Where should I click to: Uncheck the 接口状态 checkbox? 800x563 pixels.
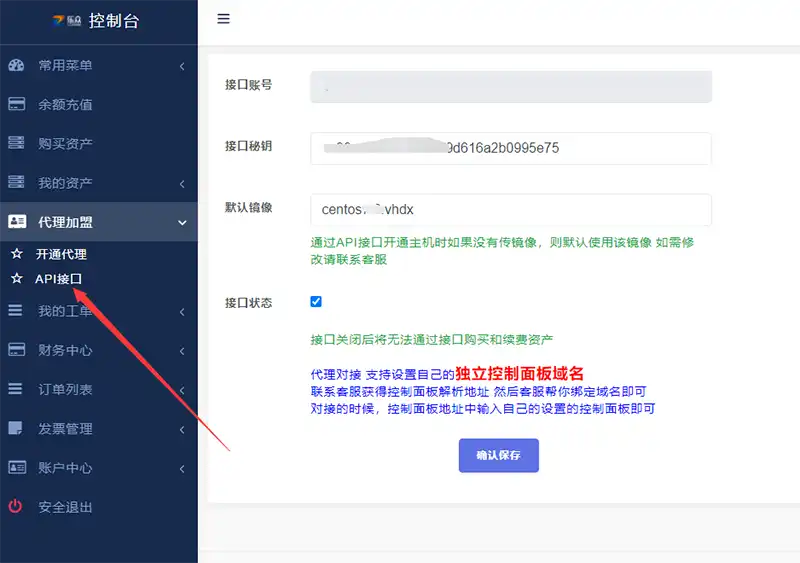316,301
